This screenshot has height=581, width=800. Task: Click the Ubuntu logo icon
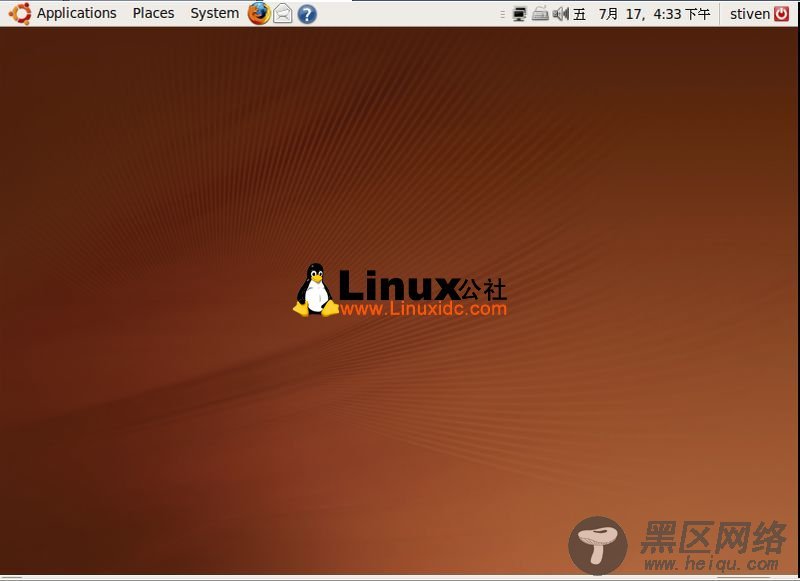pyautogui.click(x=20, y=13)
